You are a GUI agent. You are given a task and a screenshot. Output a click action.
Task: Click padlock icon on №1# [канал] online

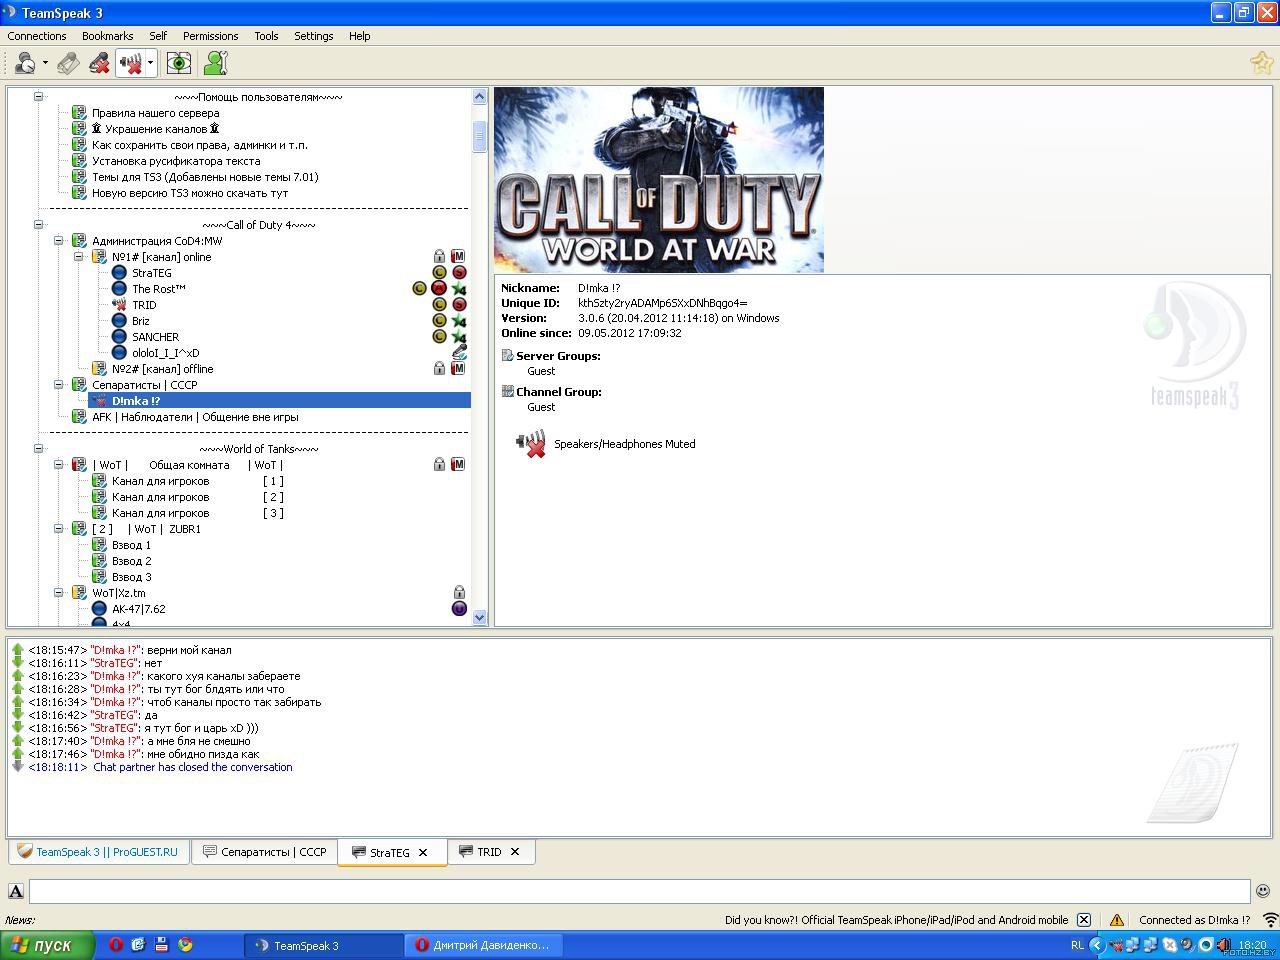(x=439, y=257)
